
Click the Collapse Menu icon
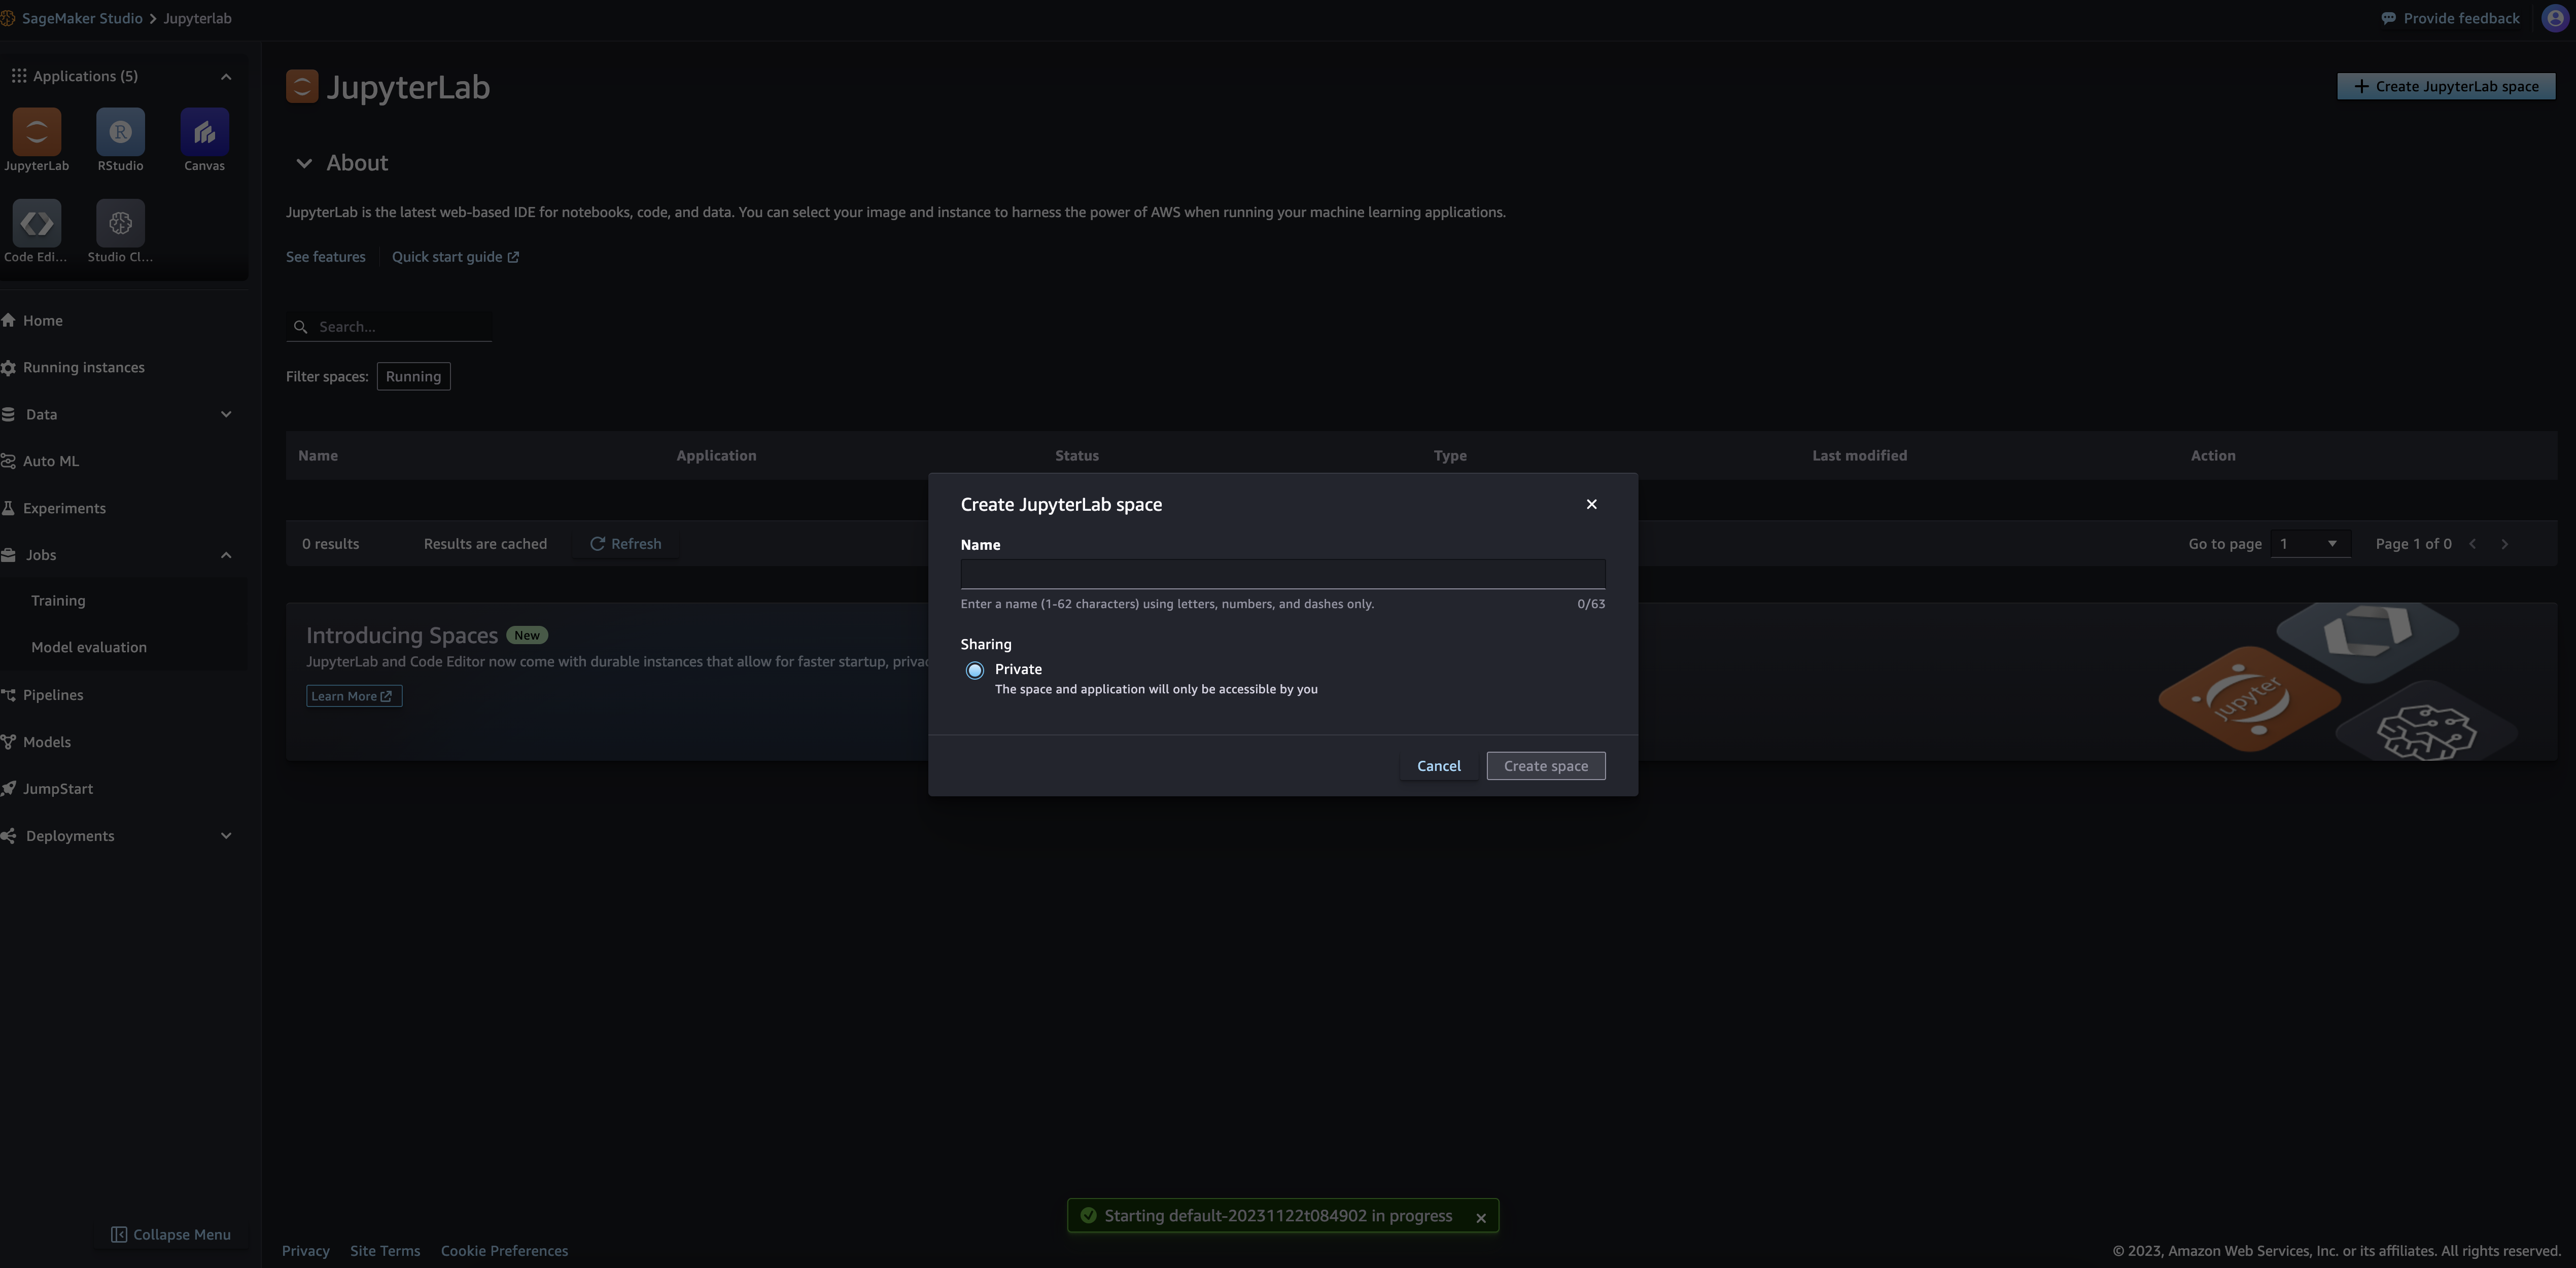pyautogui.click(x=119, y=1235)
